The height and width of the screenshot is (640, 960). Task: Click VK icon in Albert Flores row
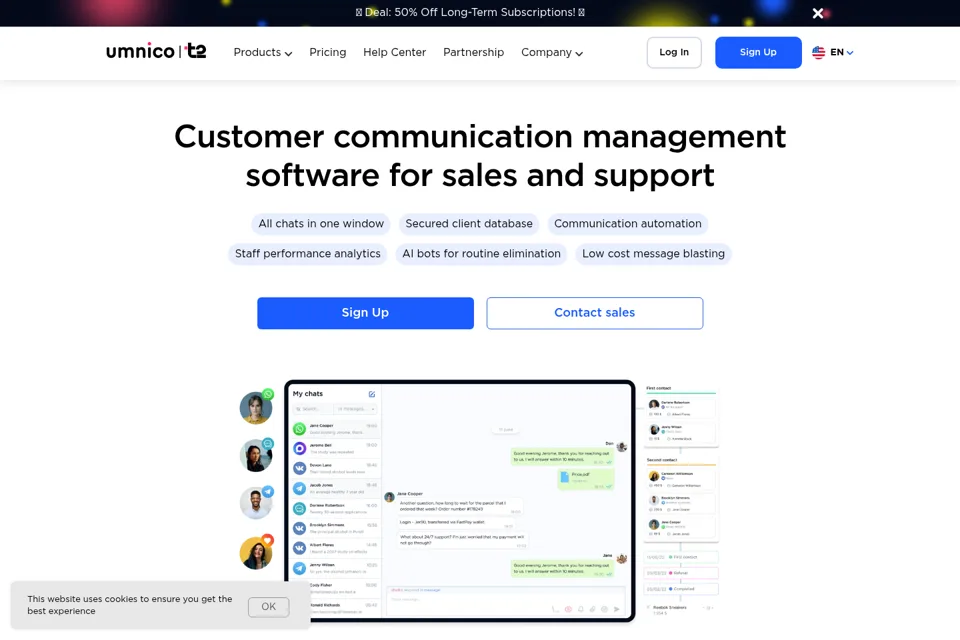point(299,548)
